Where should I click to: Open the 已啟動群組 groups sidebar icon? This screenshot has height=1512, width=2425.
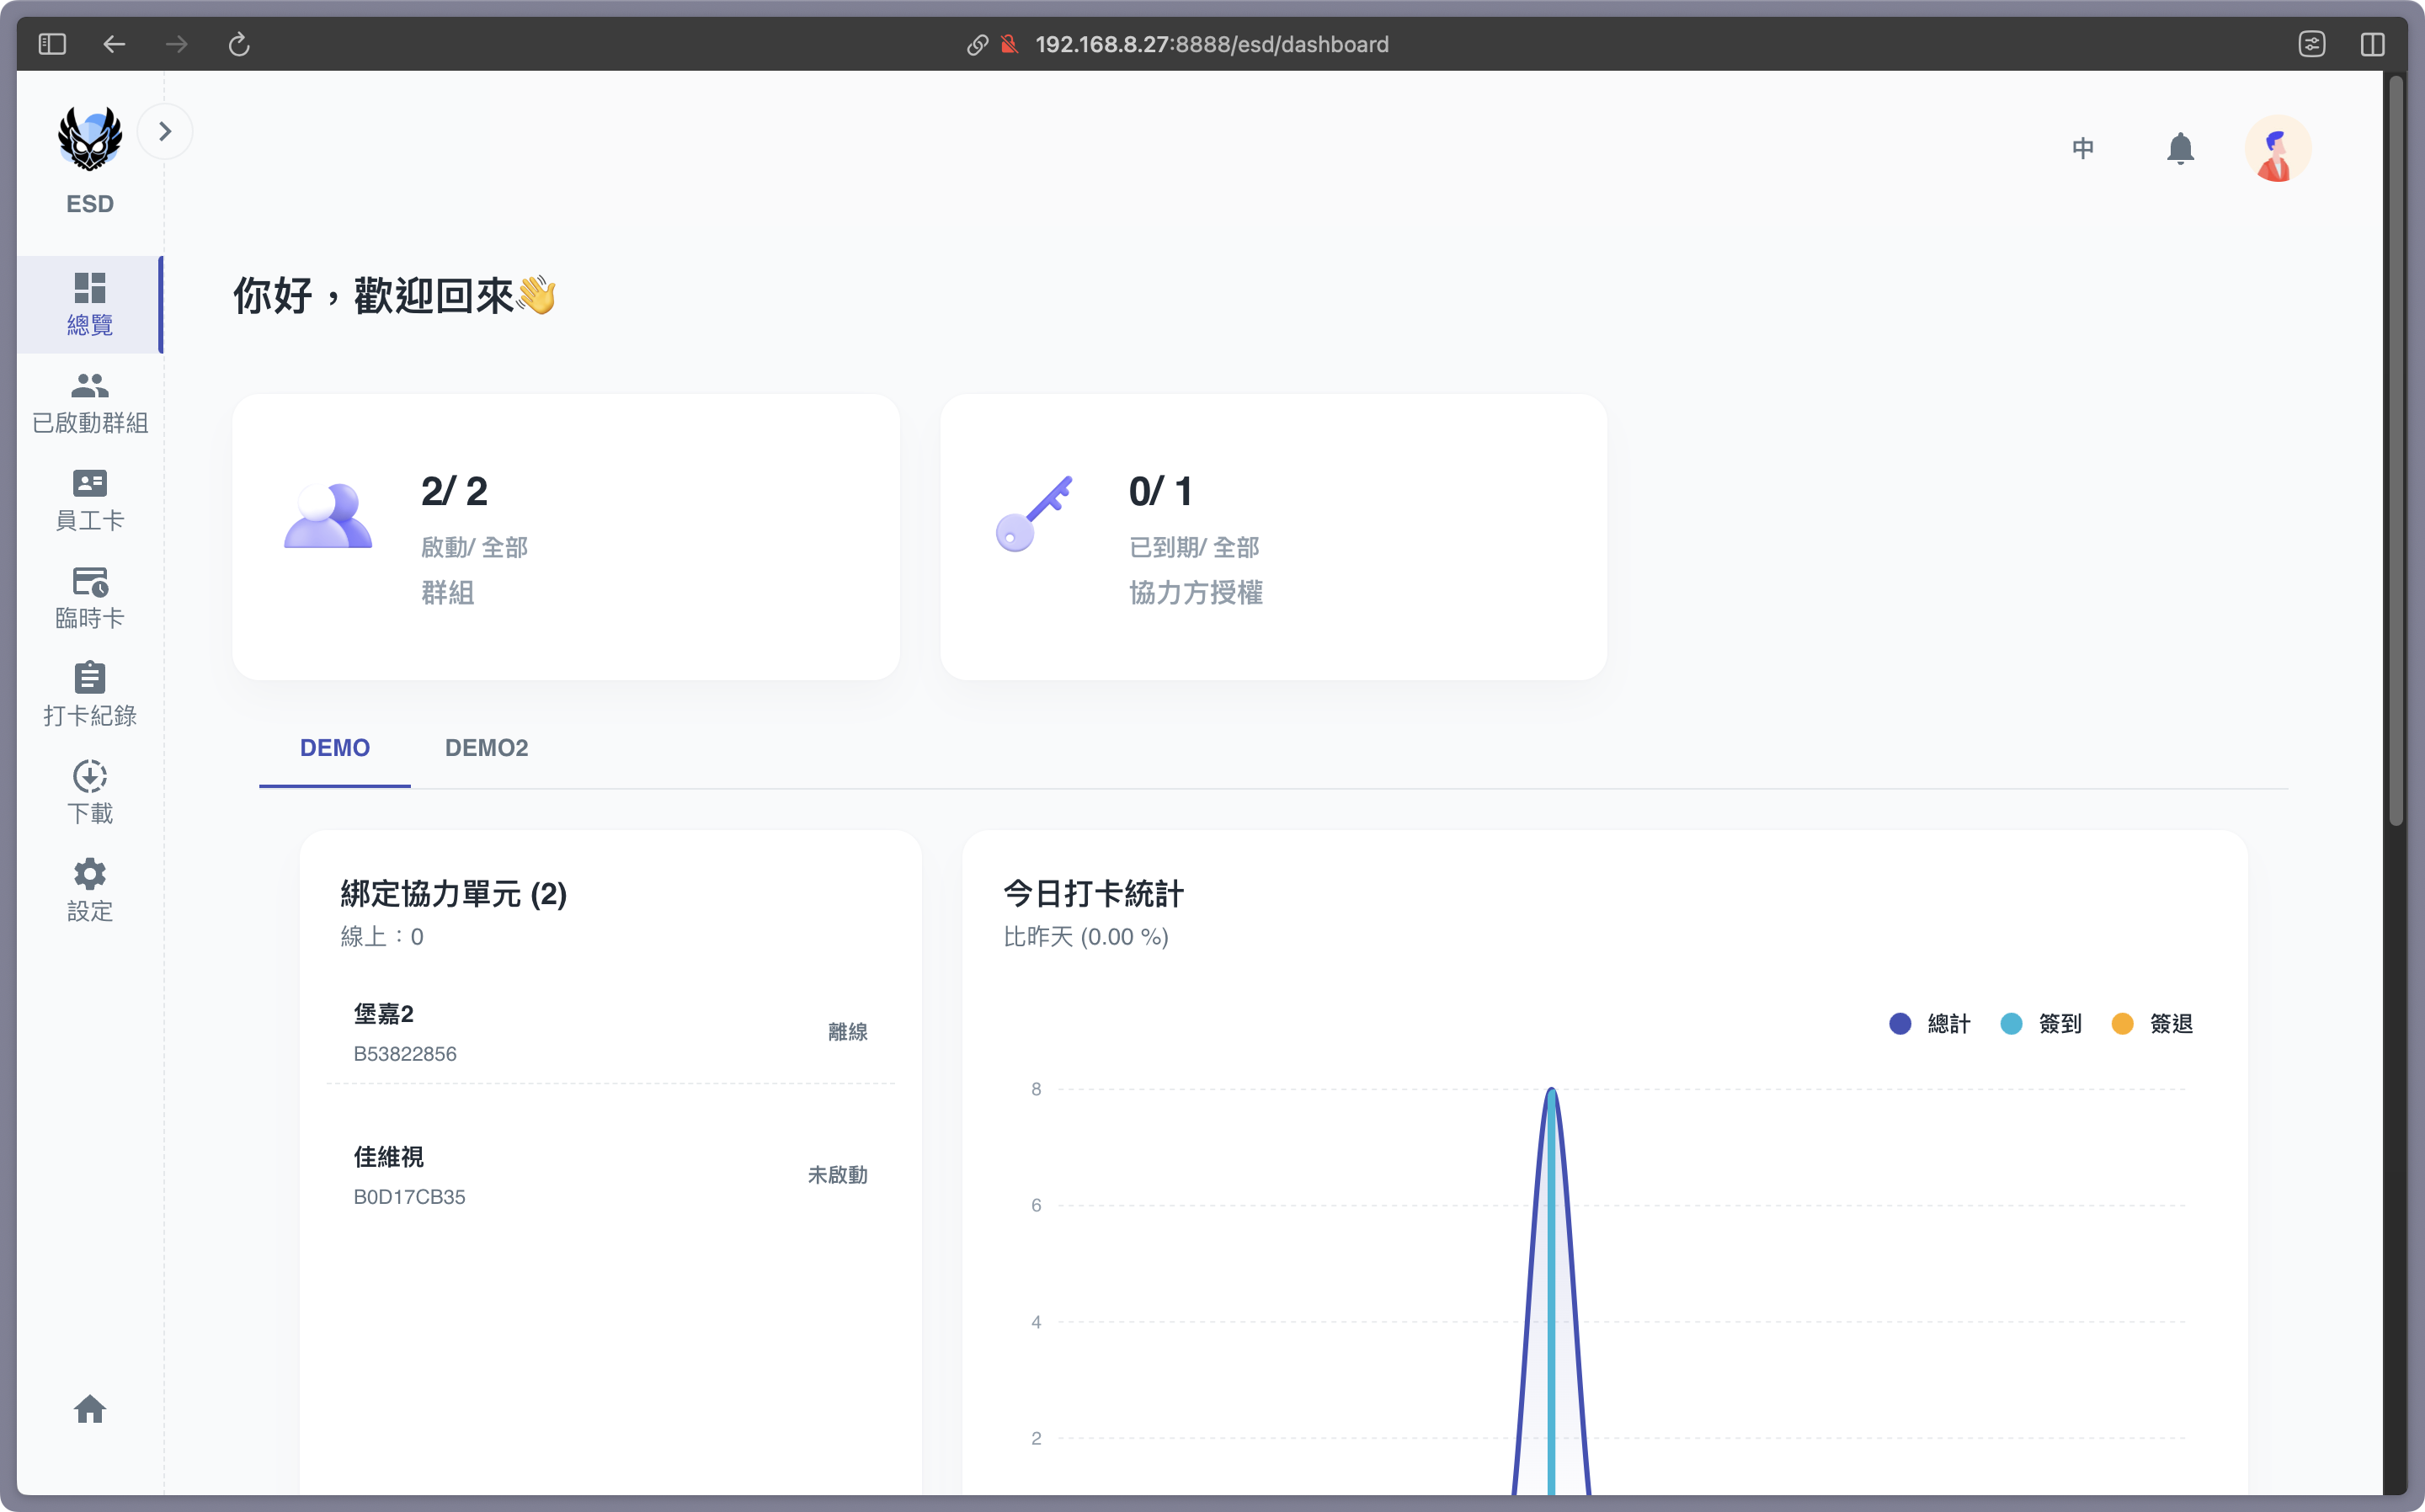point(90,402)
